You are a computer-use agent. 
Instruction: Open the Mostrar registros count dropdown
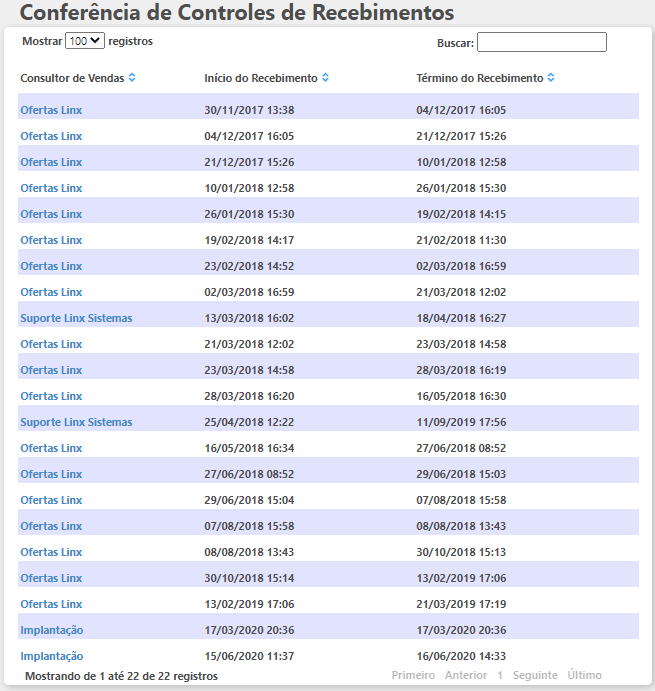84,41
